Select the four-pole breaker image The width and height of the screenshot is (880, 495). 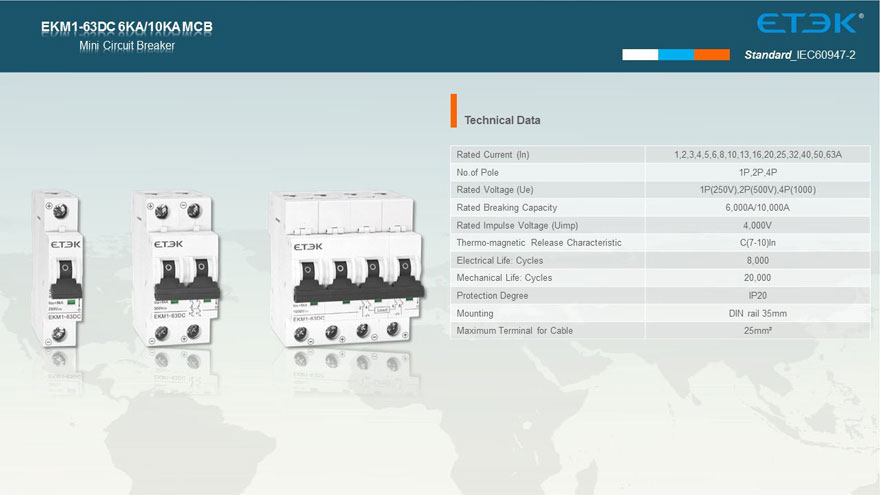(x=346, y=268)
